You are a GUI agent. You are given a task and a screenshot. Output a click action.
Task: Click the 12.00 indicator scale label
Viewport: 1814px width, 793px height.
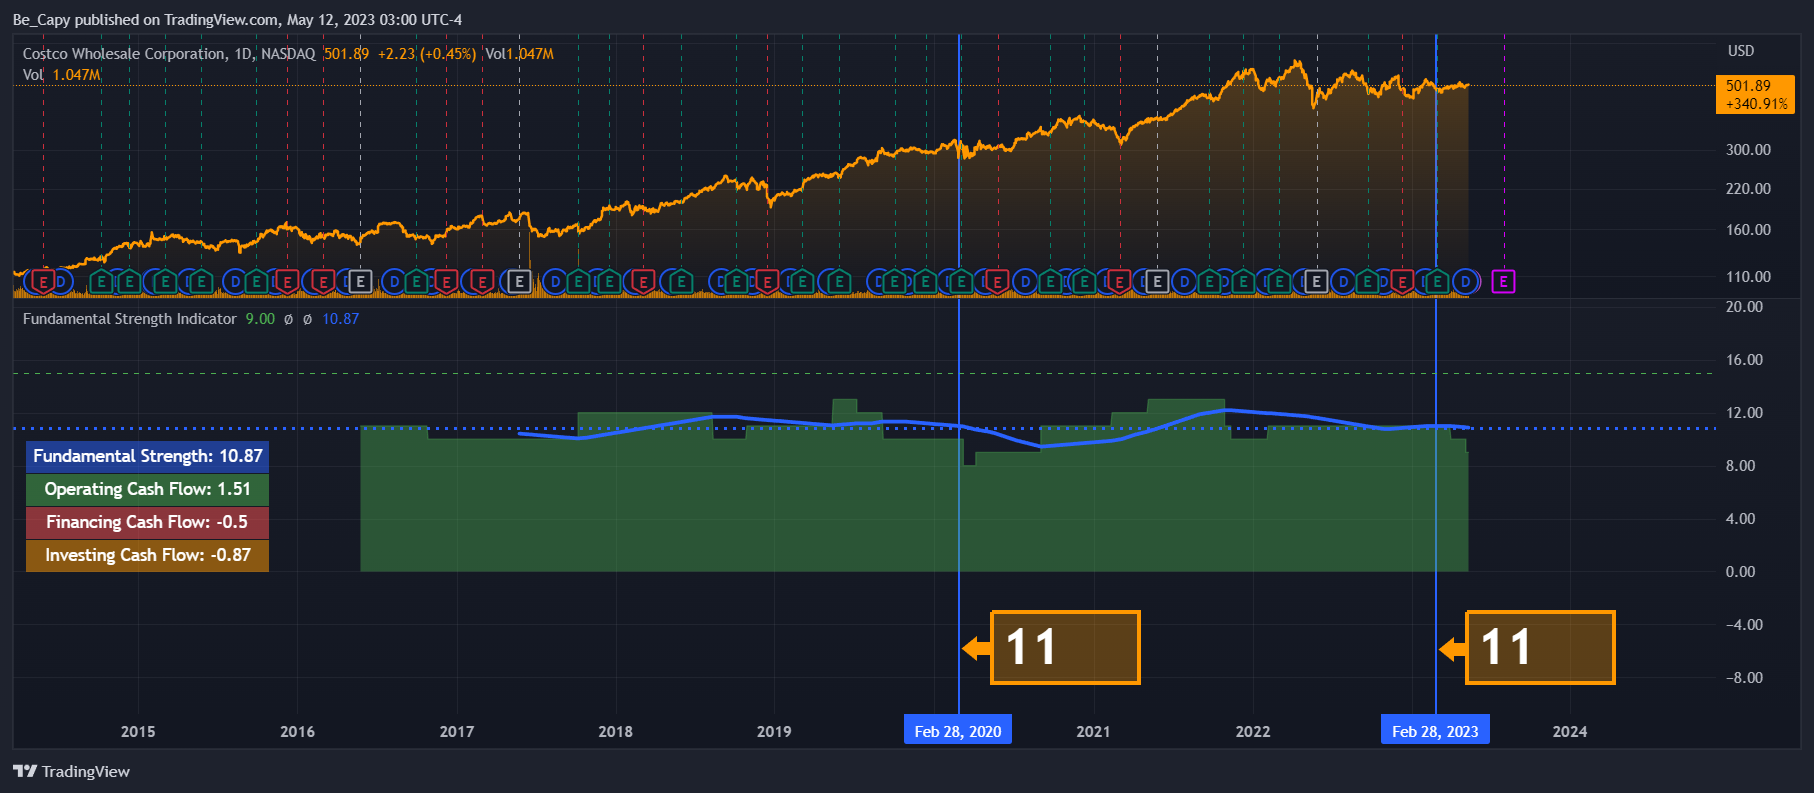coord(1745,413)
